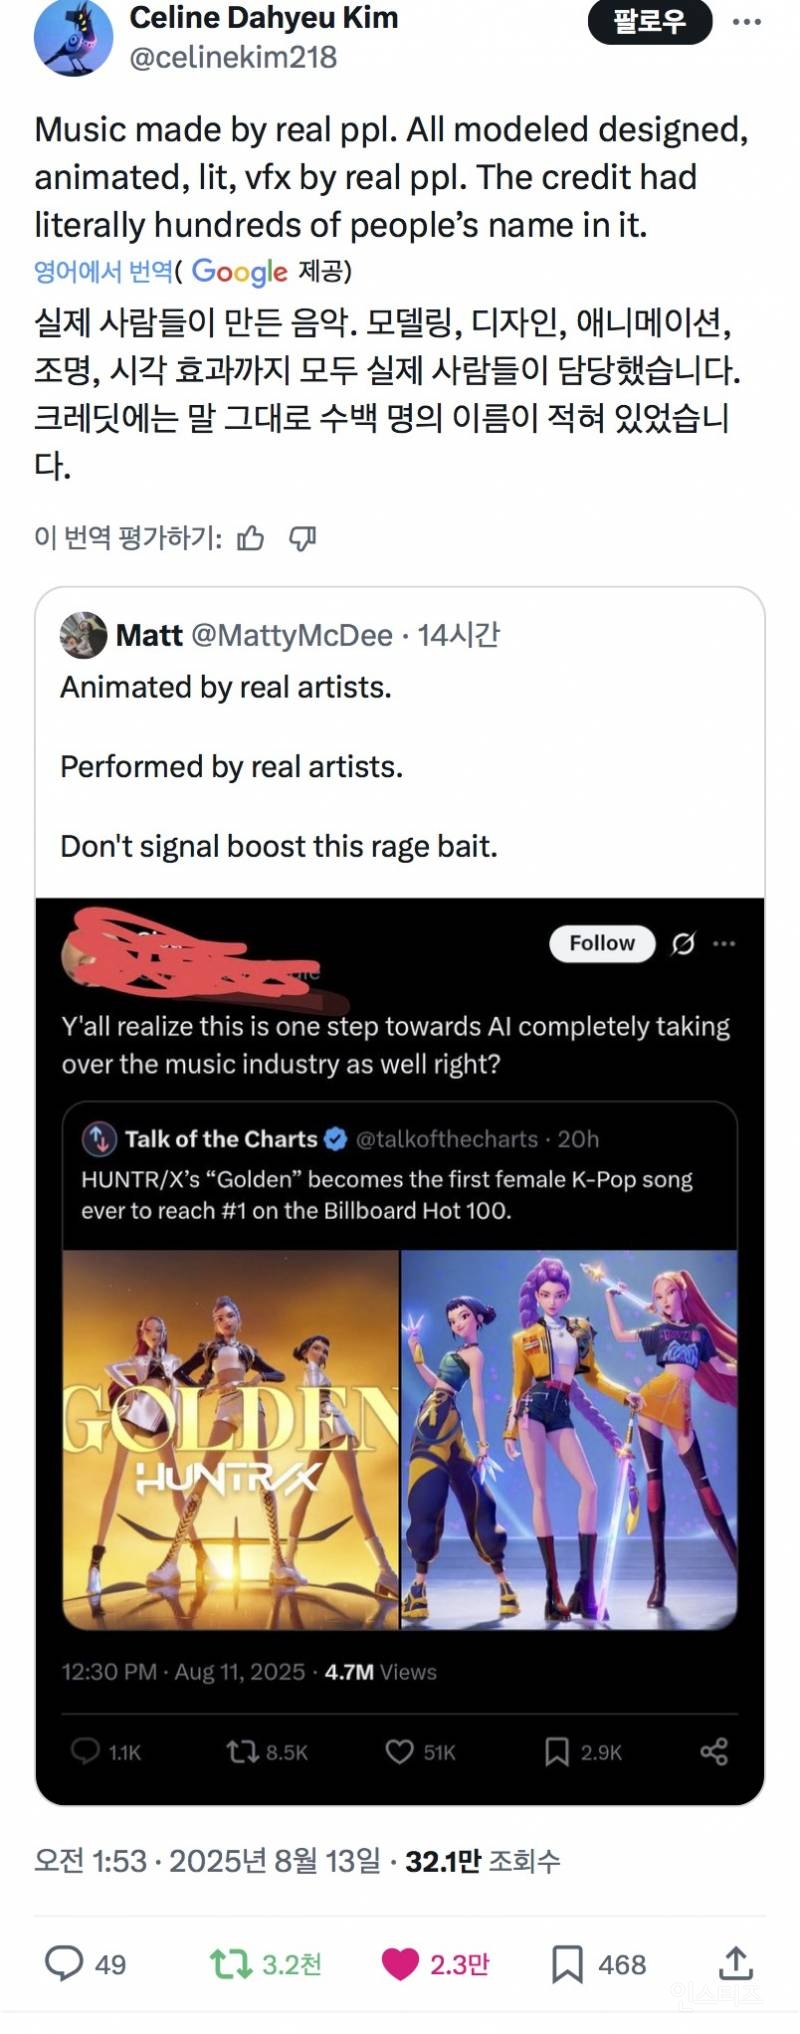Open the @celinekim218 handle link
This screenshot has width=800, height=2034.
[233, 57]
